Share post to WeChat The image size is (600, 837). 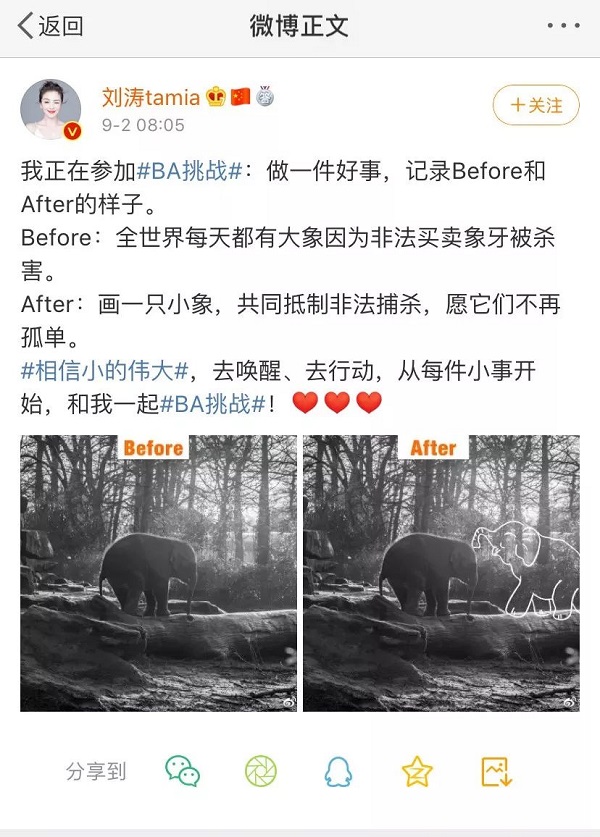point(182,771)
